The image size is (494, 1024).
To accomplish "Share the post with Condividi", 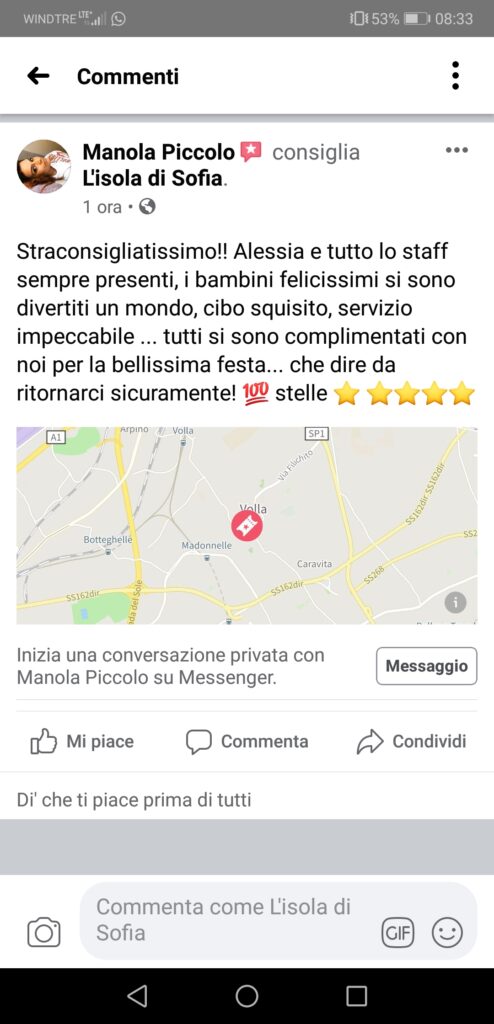I will tap(412, 741).
